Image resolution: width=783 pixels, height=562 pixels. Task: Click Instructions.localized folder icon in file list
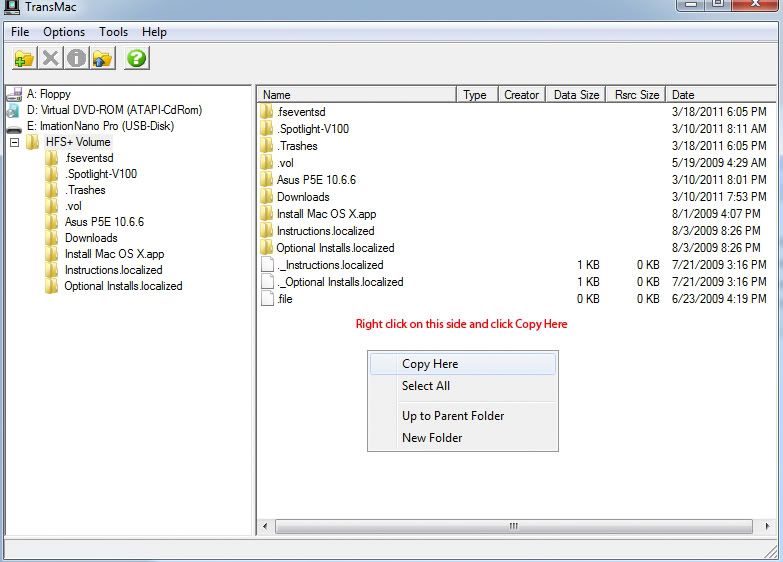tap(267, 230)
